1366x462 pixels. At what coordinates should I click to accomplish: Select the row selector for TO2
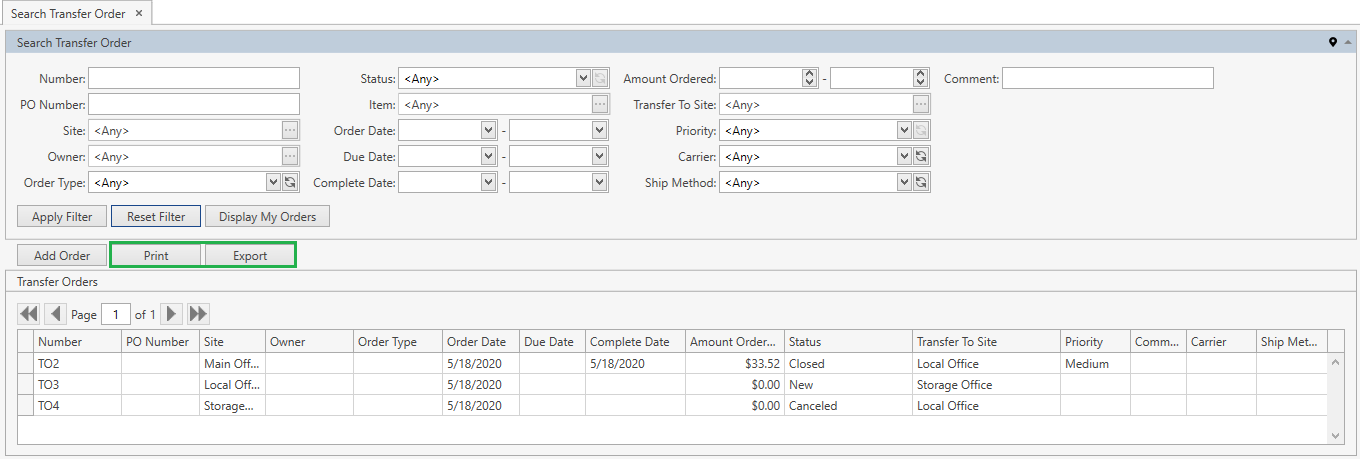(27, 364)
